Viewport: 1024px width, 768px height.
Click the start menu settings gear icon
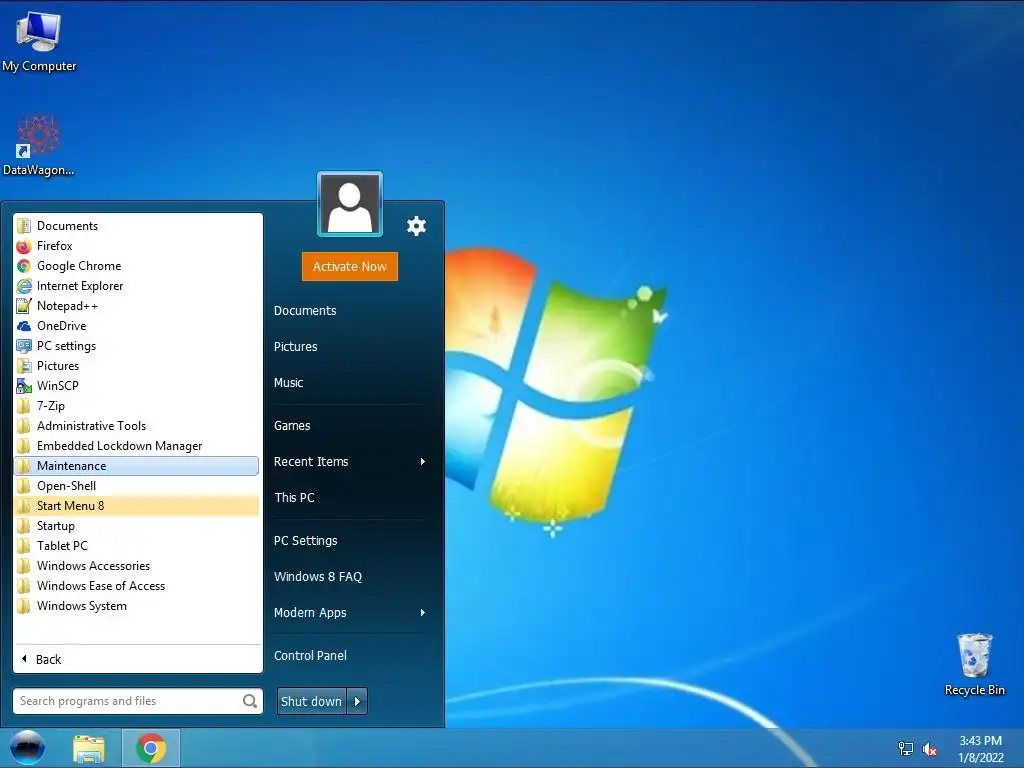click(x=416, y=226)
